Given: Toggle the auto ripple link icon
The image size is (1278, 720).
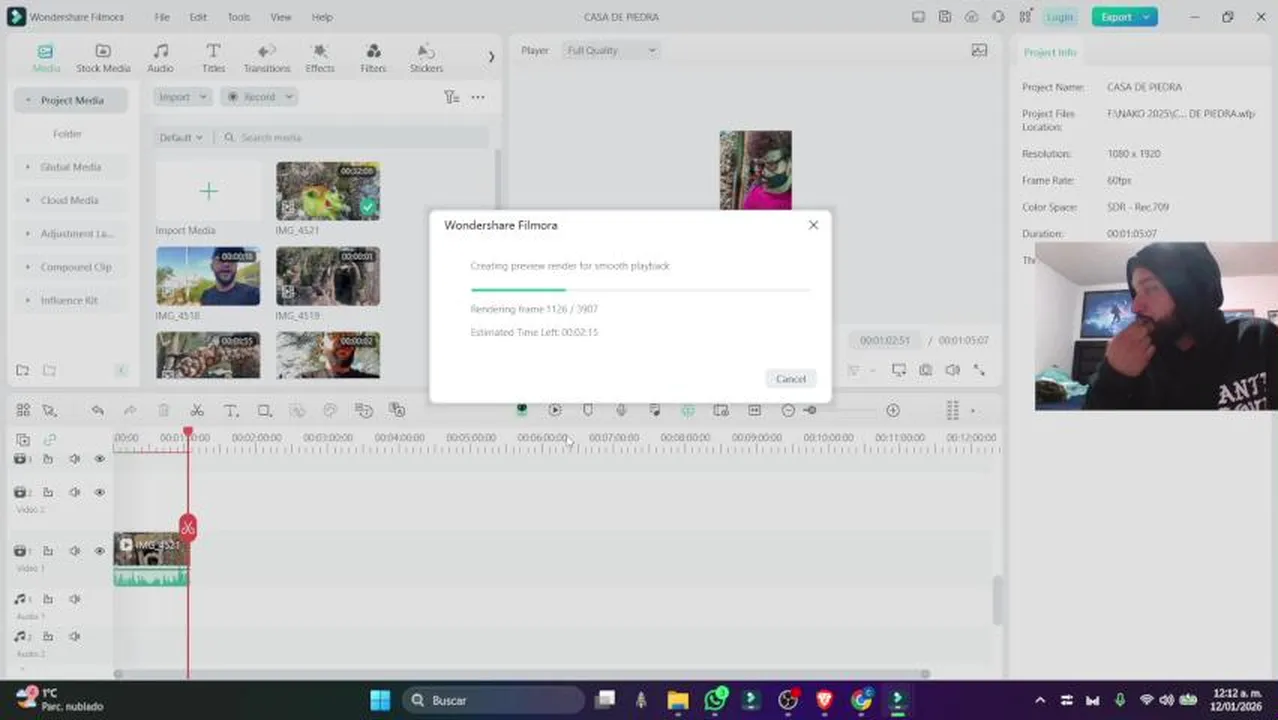Looking at the screenshot, I should (x=49, y=439).
